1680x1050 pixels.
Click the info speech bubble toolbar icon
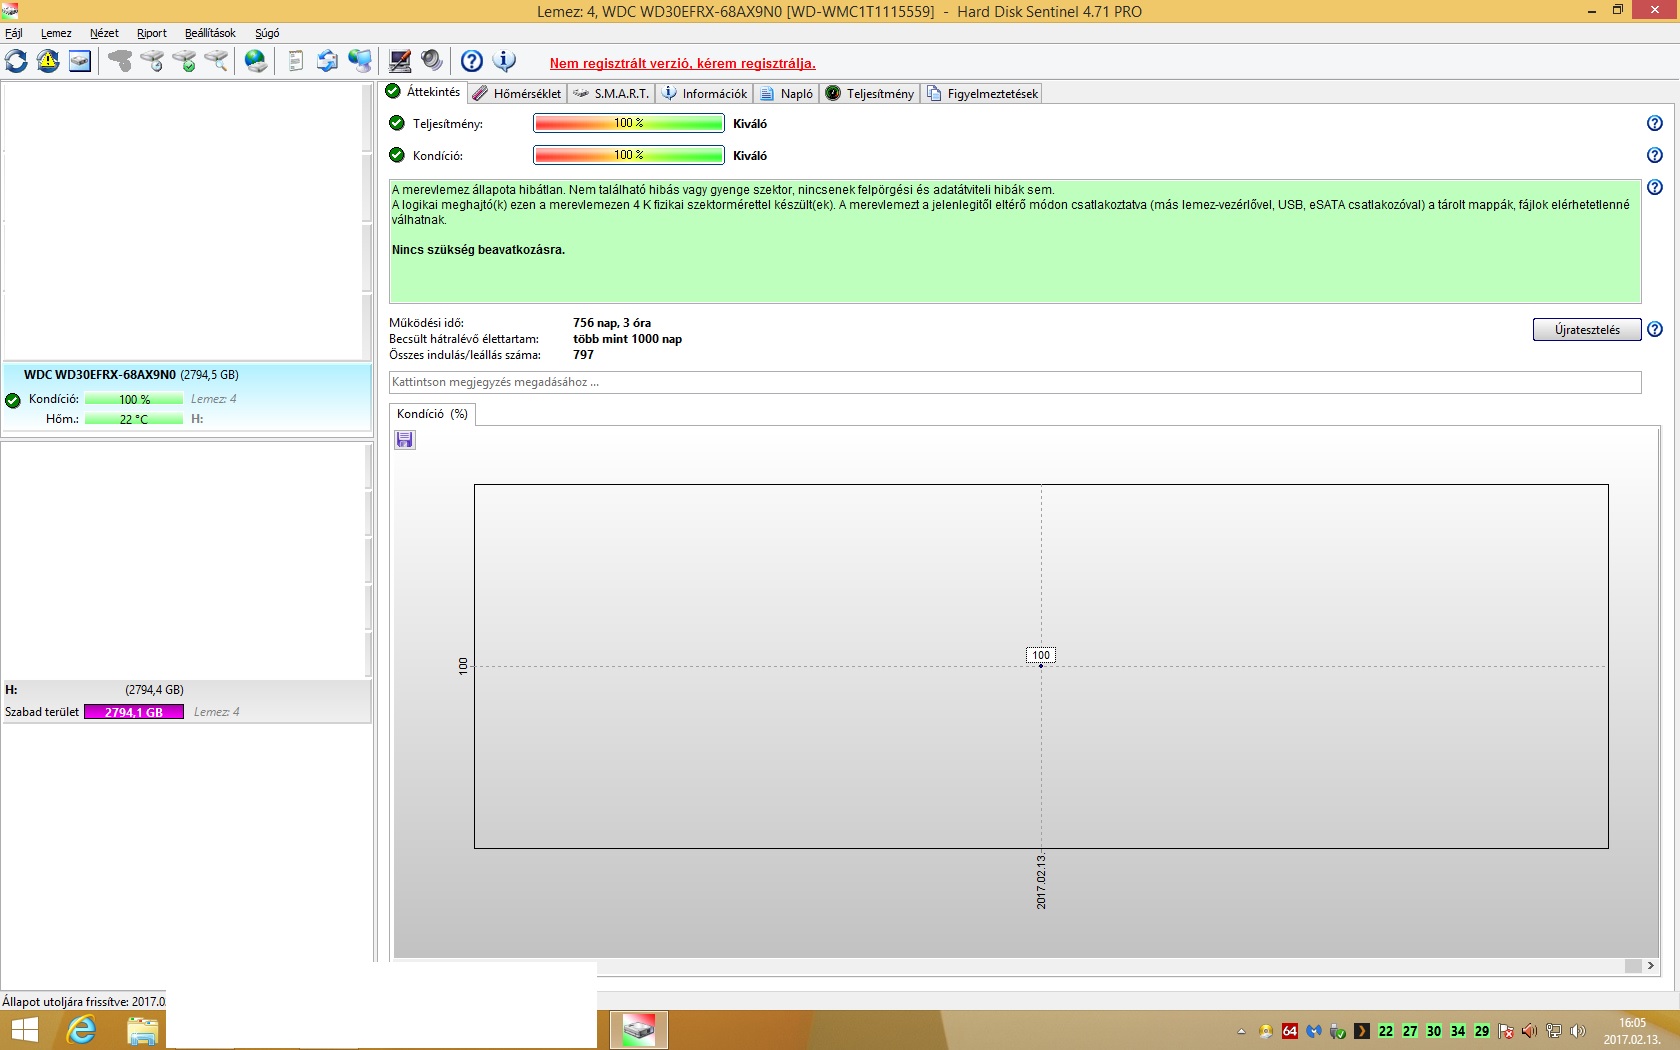coord(504,61)
